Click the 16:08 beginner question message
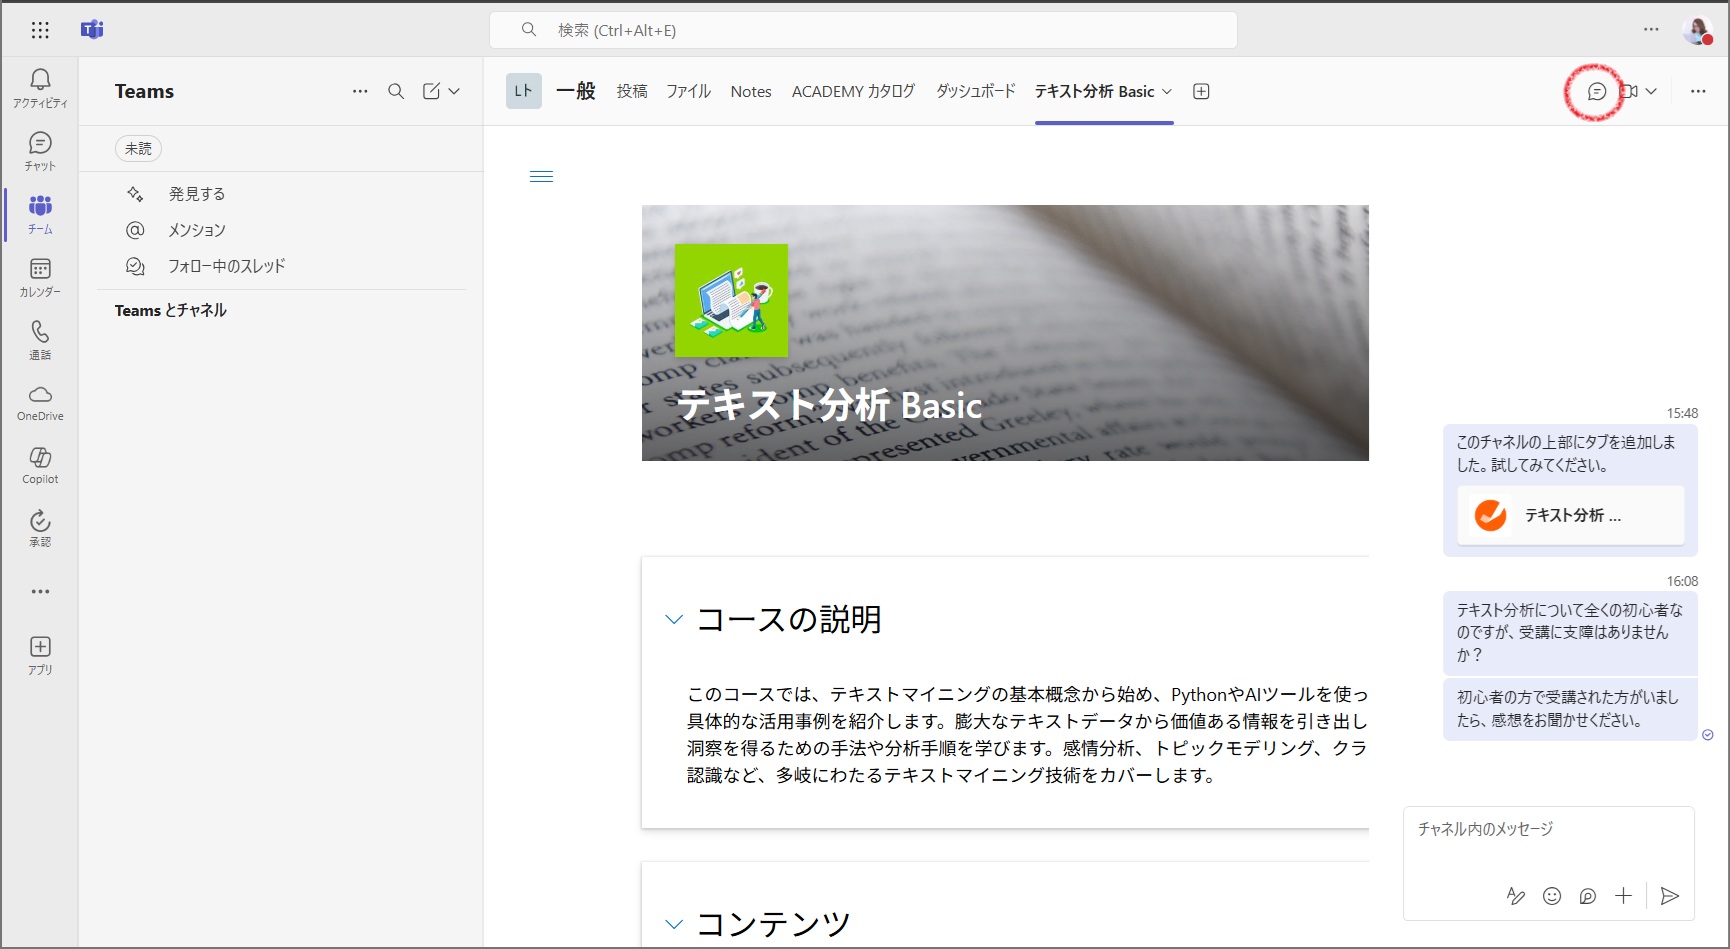The width and height of the screenshot is (1730, 949). tap(1570, 633)
